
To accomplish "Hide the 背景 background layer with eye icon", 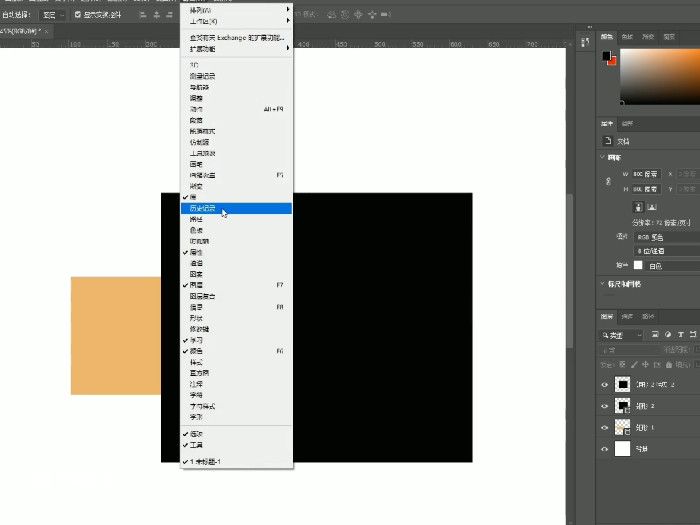I will (606, 450).
